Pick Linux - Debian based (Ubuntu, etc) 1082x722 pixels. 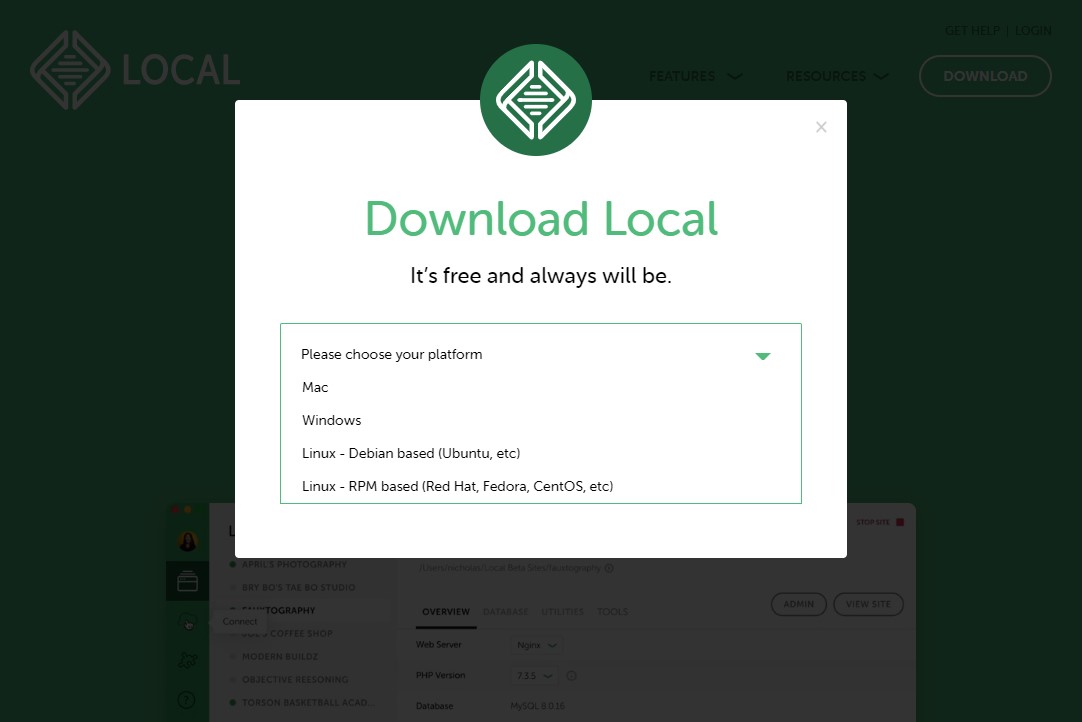(x=411, y=454)
